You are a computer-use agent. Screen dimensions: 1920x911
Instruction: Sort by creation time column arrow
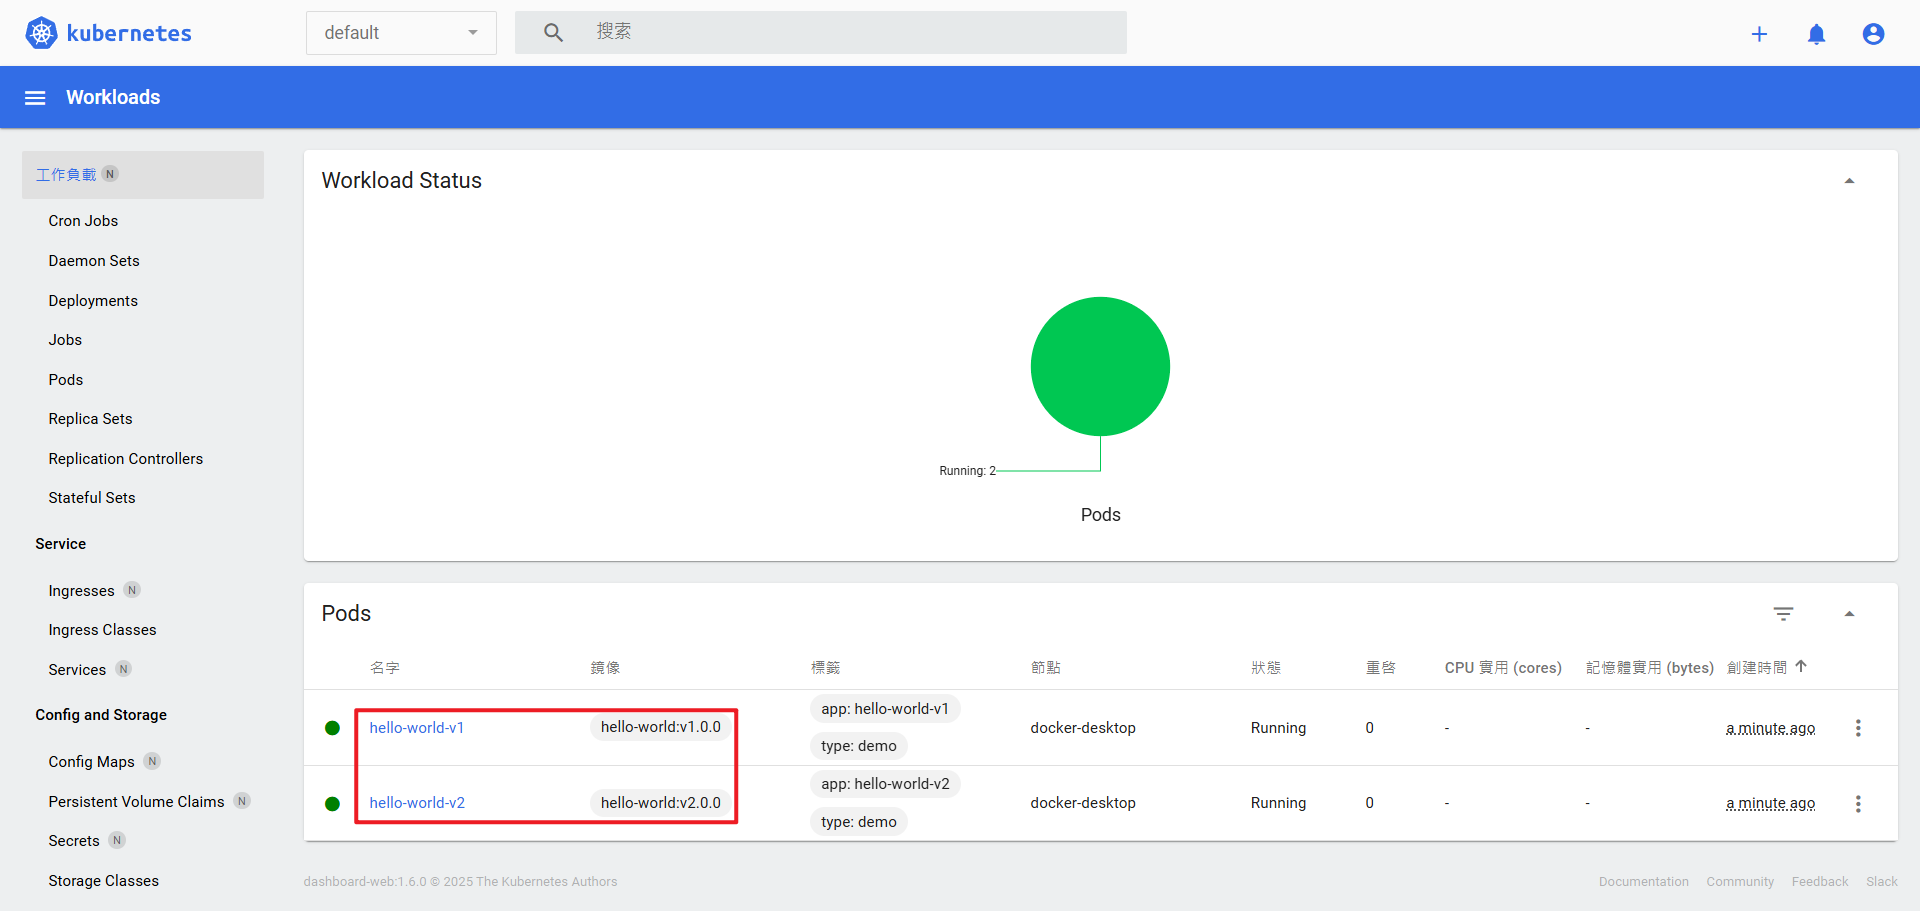coord(1801,667)
